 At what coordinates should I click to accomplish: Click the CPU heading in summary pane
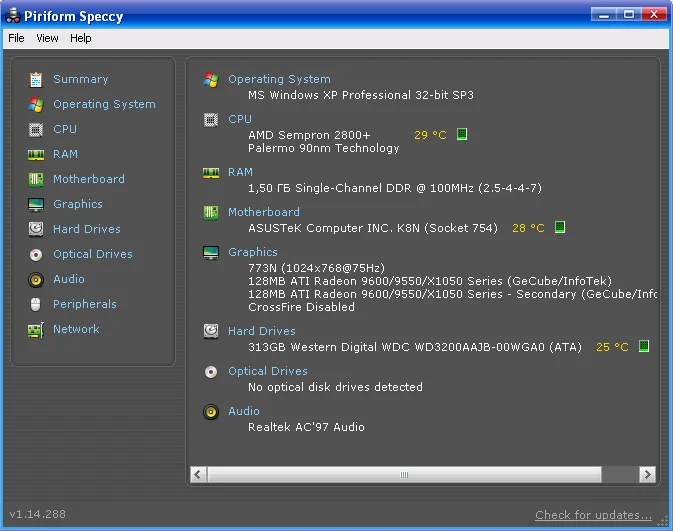click(x=240, y=119)
